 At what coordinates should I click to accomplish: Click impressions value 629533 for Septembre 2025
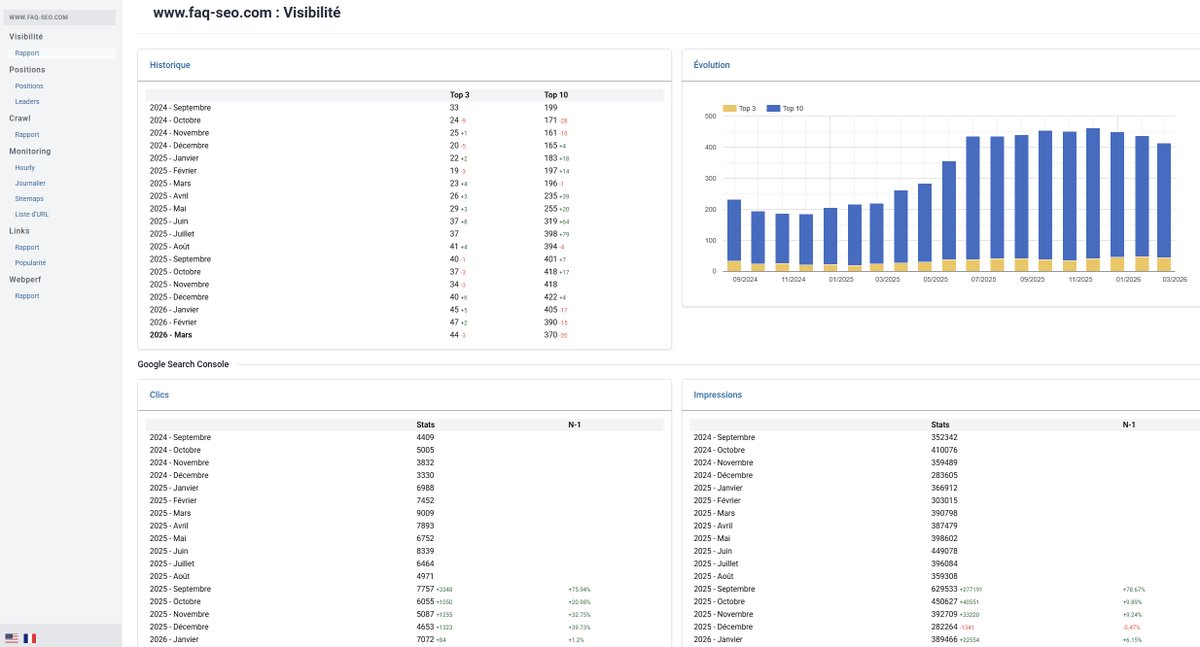944,589
